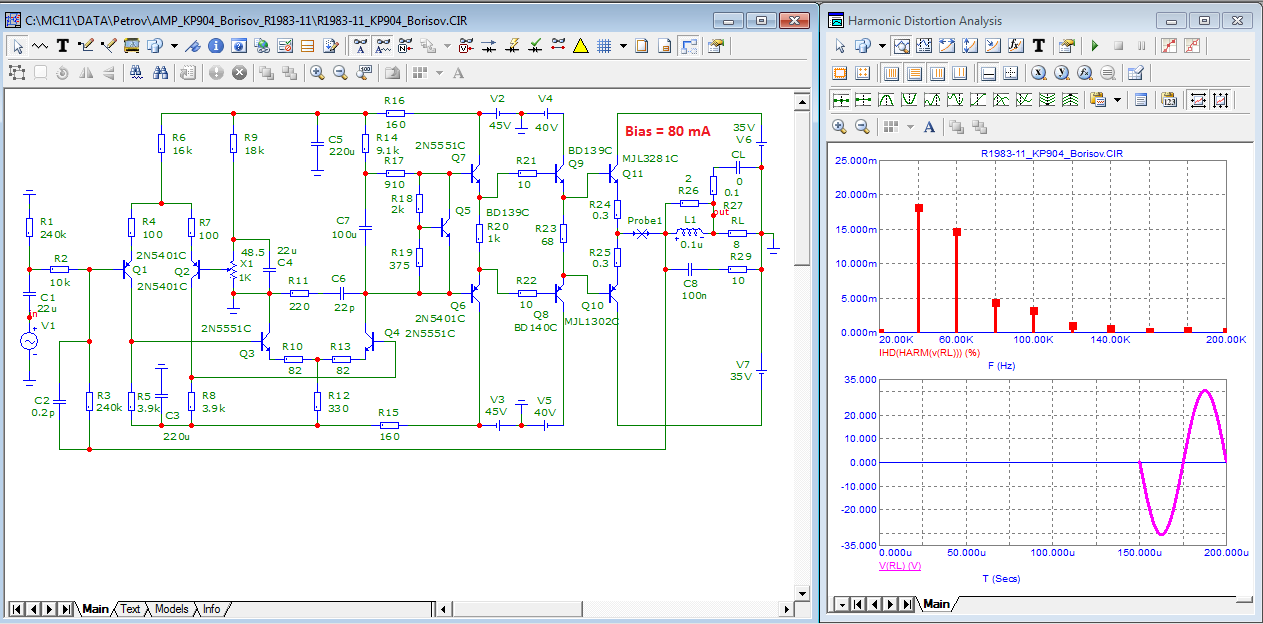Zoom in on the schematic
The height and width of the screenshot is (624, 1263).
pyautogui.click(x=317, y=73)
